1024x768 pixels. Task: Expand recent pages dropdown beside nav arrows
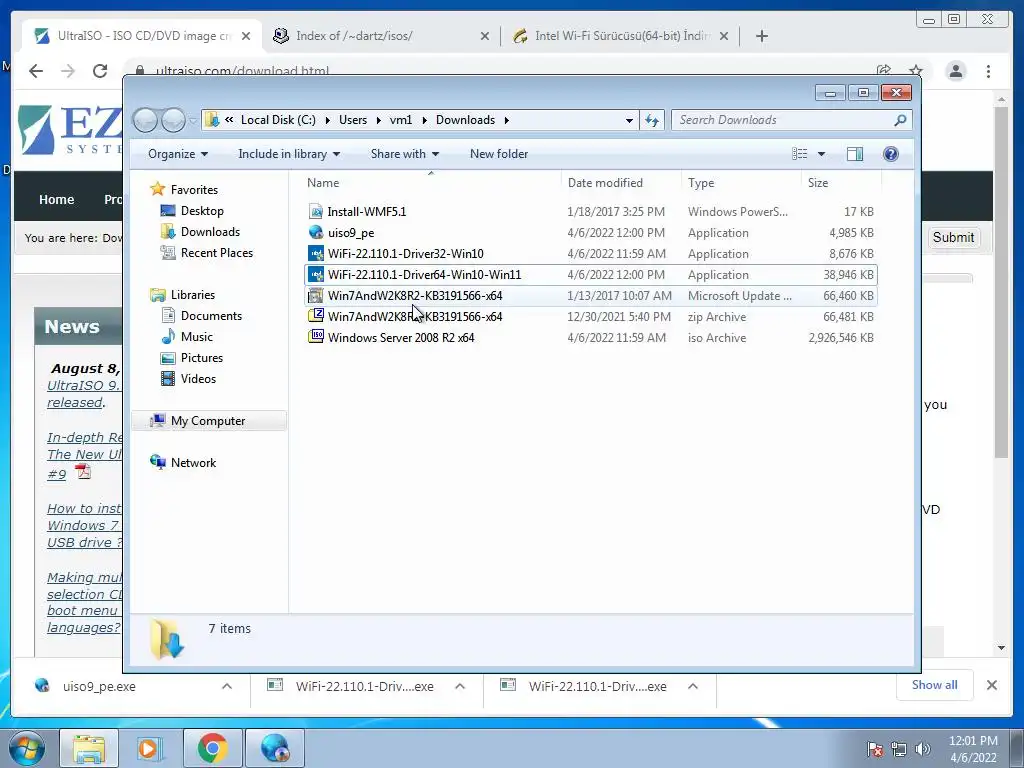(193, 120)
